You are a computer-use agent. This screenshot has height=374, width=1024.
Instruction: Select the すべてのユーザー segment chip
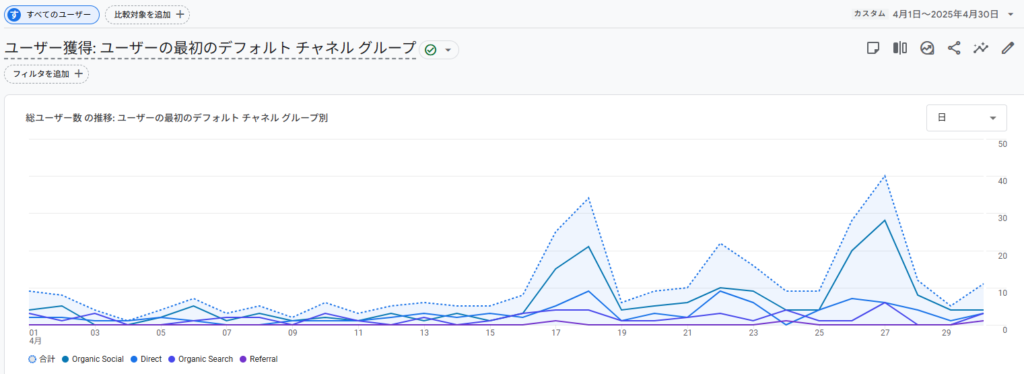pyautogui.click(x=52, y=14)
